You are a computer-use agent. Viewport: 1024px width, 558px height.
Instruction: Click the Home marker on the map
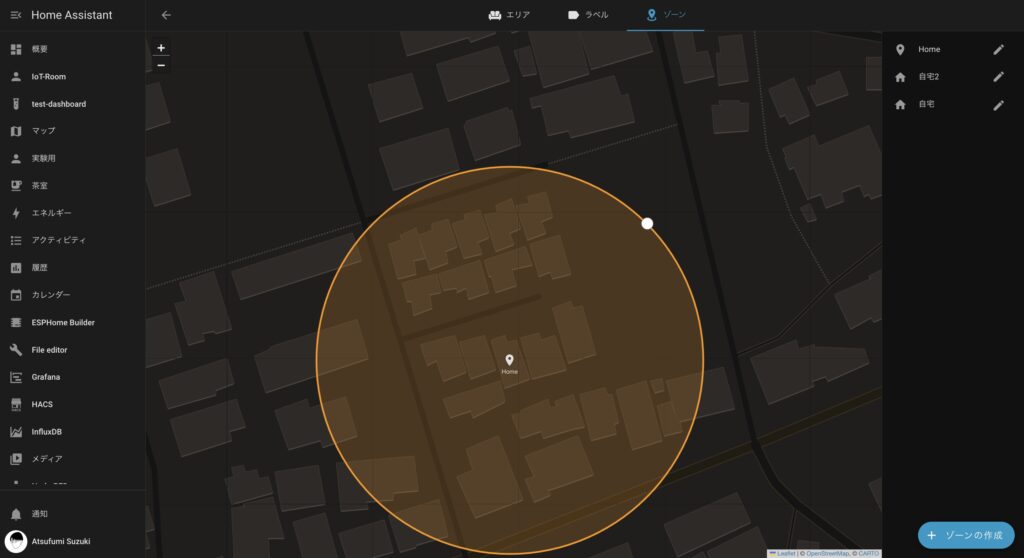click(509, 361)
